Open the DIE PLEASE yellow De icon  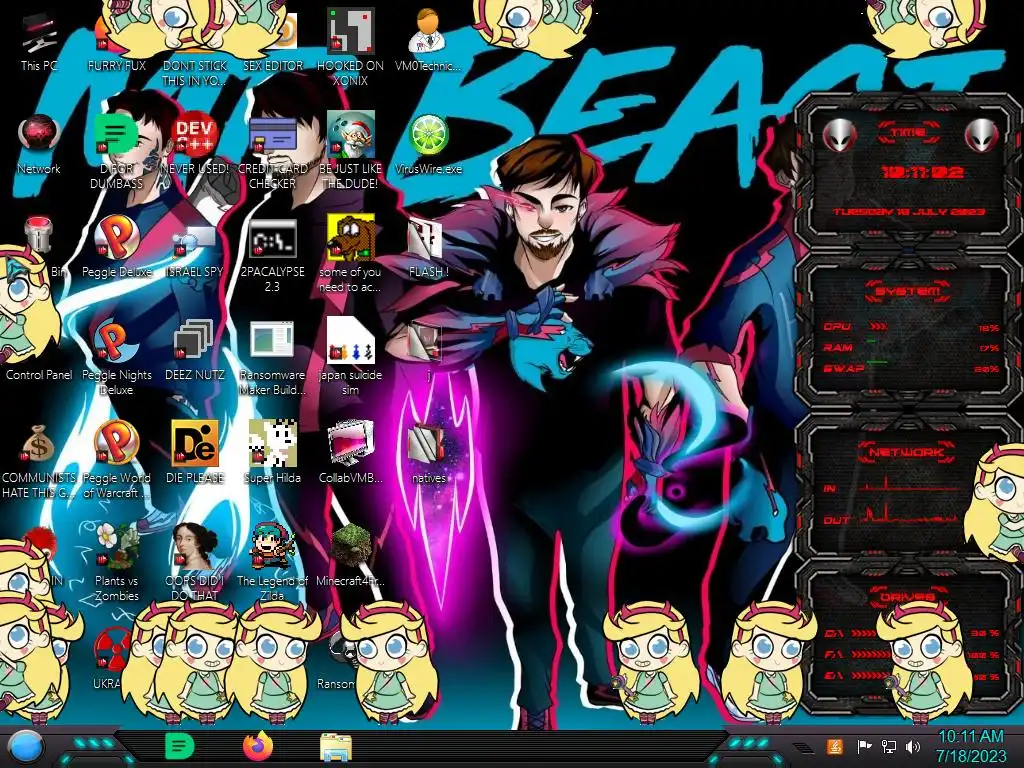click(x=195, y=452)
